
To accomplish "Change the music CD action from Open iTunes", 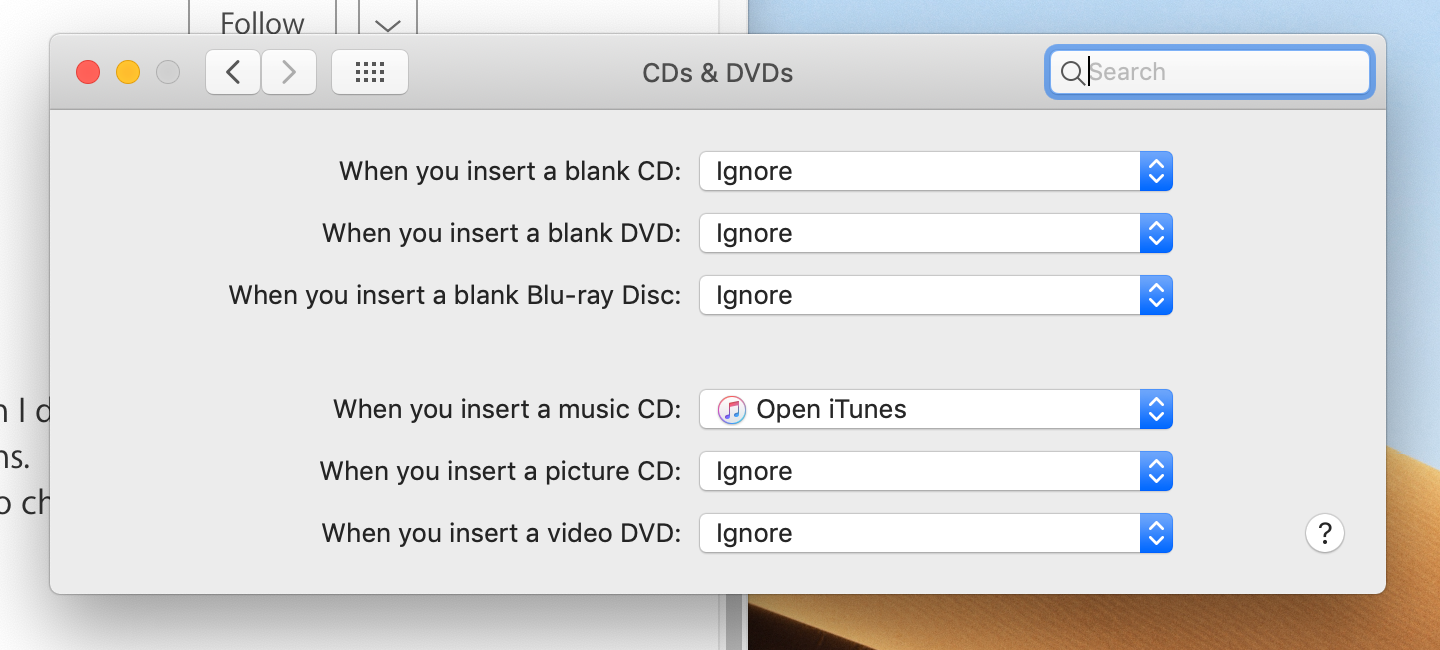I will pos(935,409).
